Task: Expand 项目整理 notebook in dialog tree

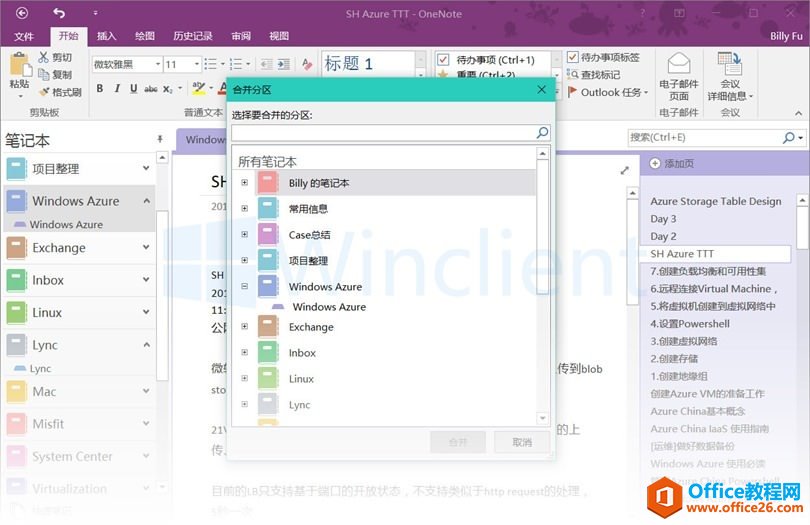Action: [x=245, y=260]
